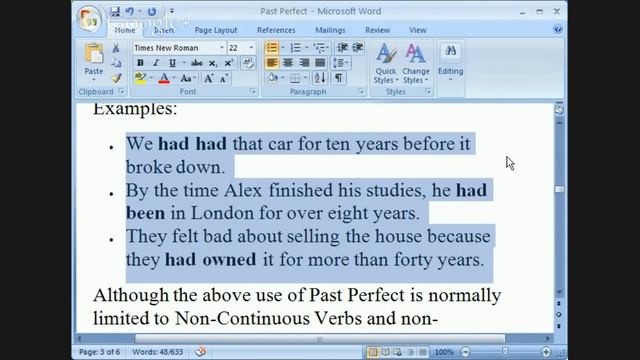
Task: Click the Page 3 of 6 indicator
Action: [100, 352]
